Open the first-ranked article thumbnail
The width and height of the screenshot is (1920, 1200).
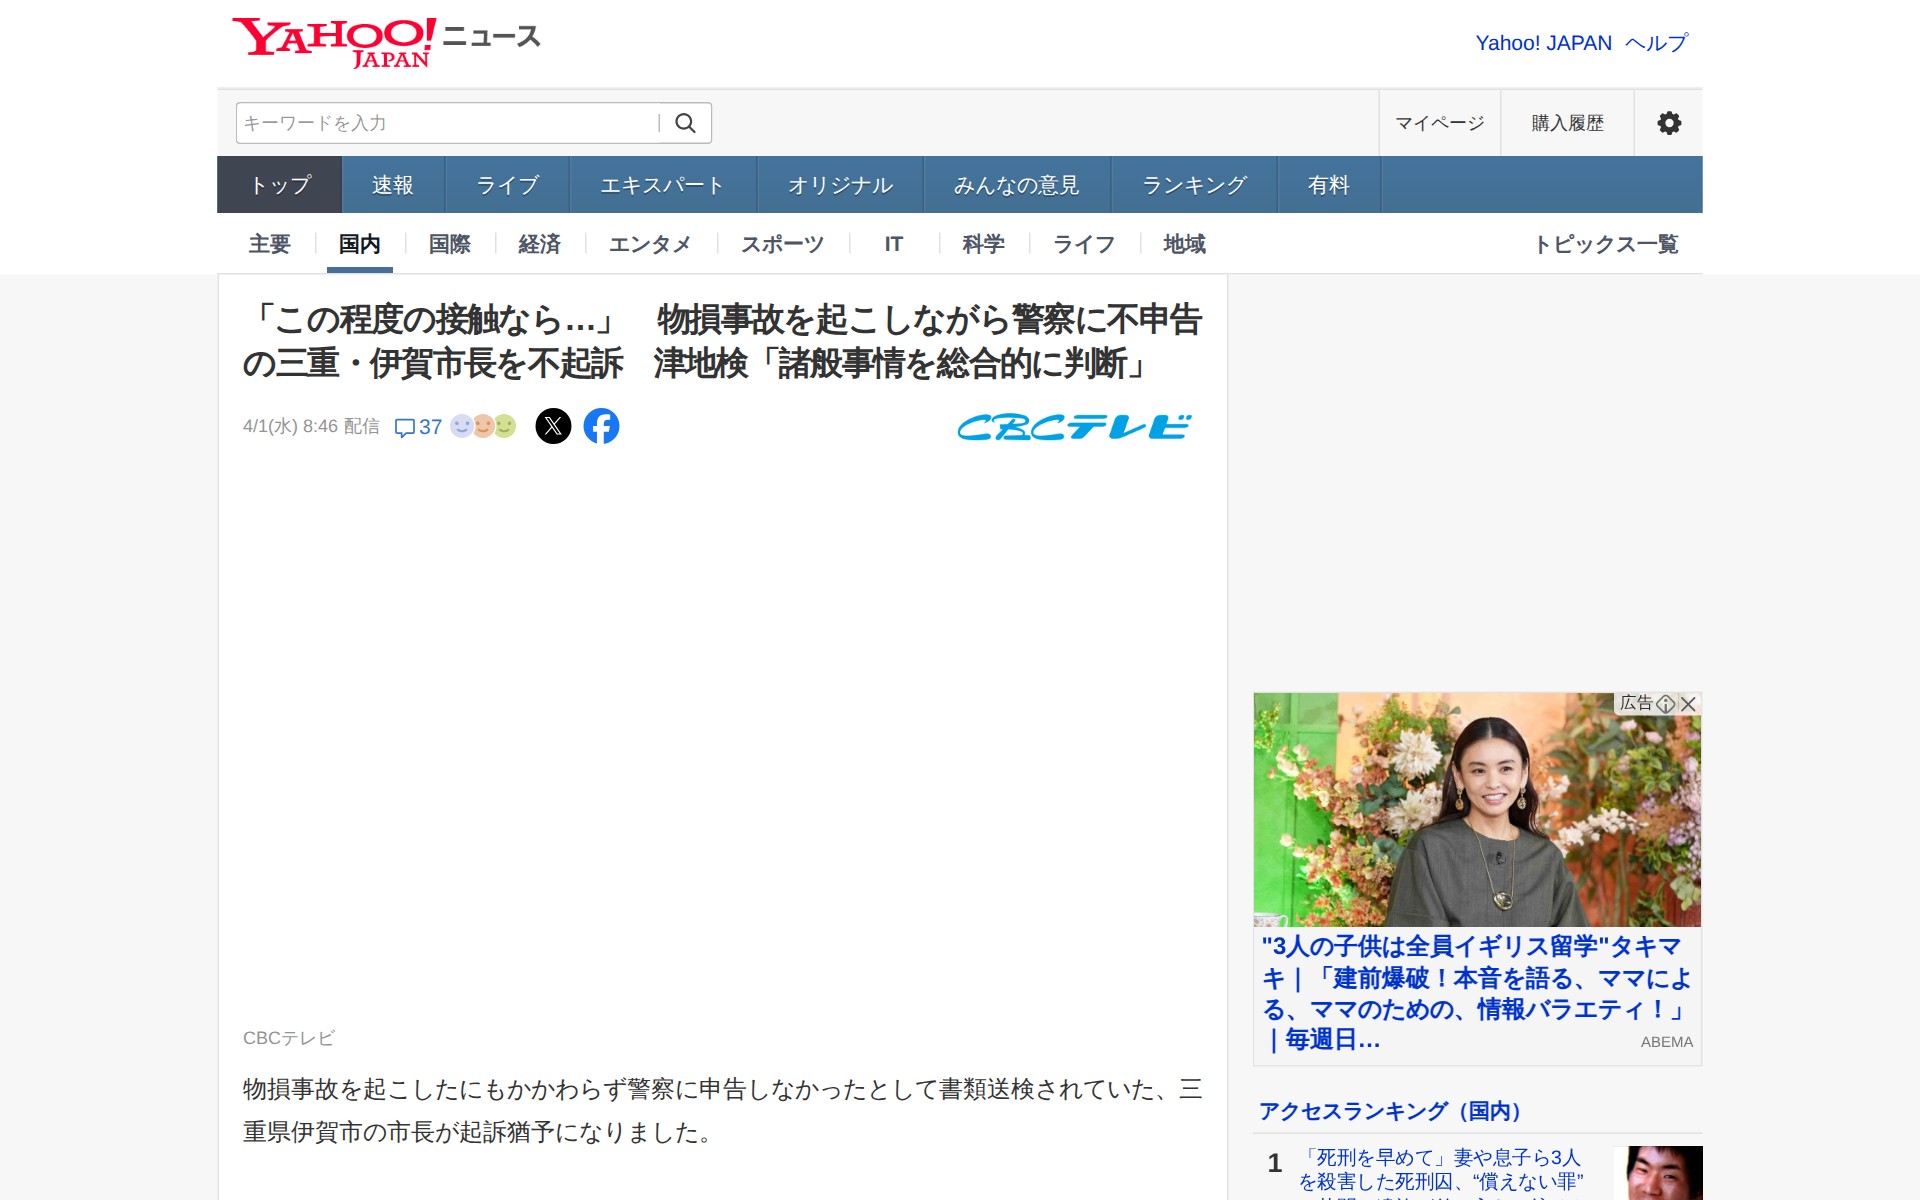pyautogui.click(x=1657, y=1173)
